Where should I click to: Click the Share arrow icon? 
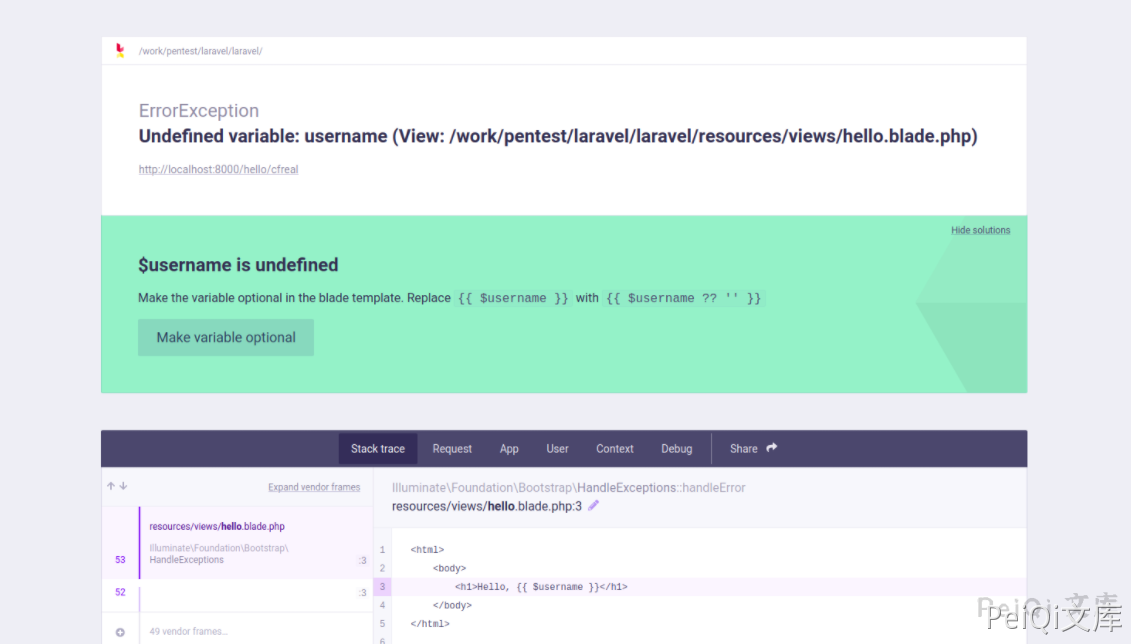(x=771, y=448)
